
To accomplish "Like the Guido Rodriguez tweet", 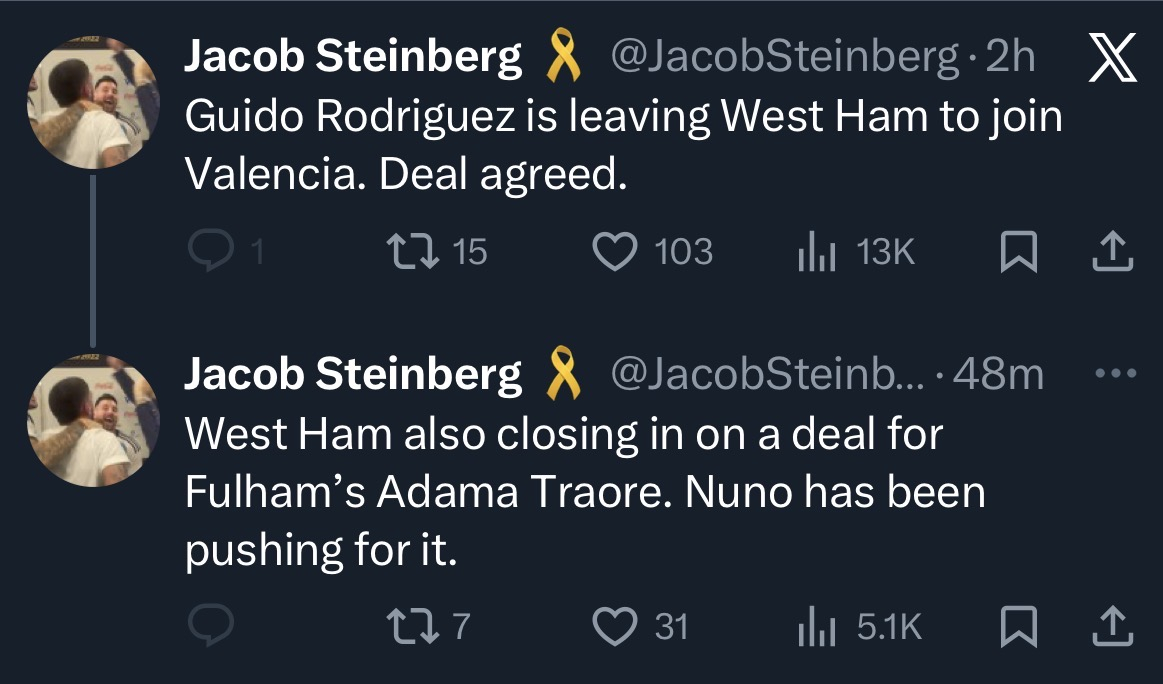I will [615, 252].
